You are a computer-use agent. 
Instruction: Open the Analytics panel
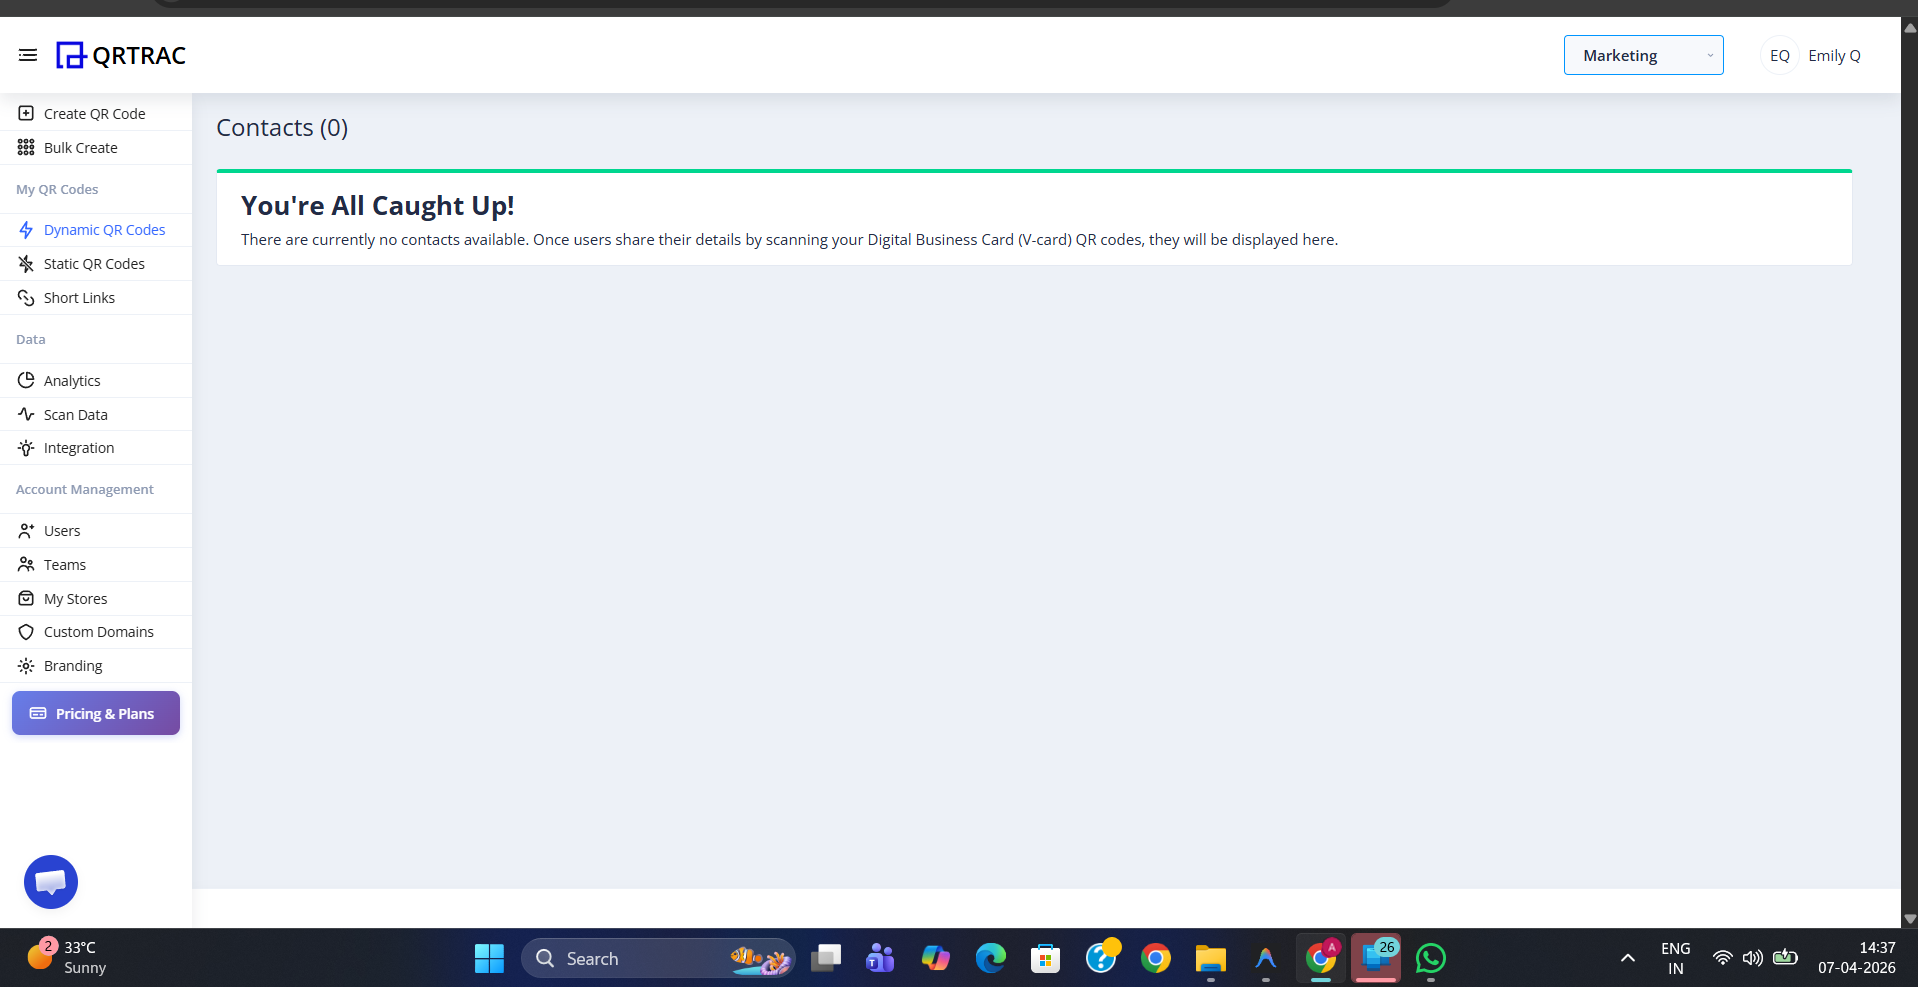[x=71, y=380]
